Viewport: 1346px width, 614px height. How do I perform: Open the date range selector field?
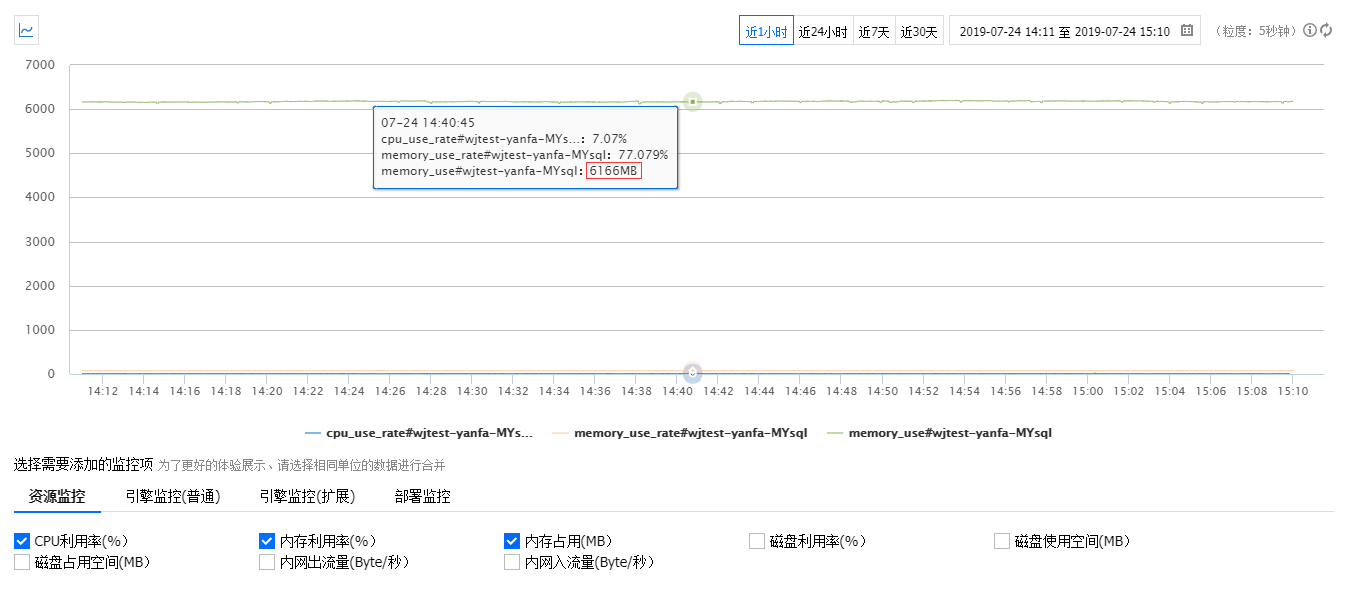[1064, 31]
